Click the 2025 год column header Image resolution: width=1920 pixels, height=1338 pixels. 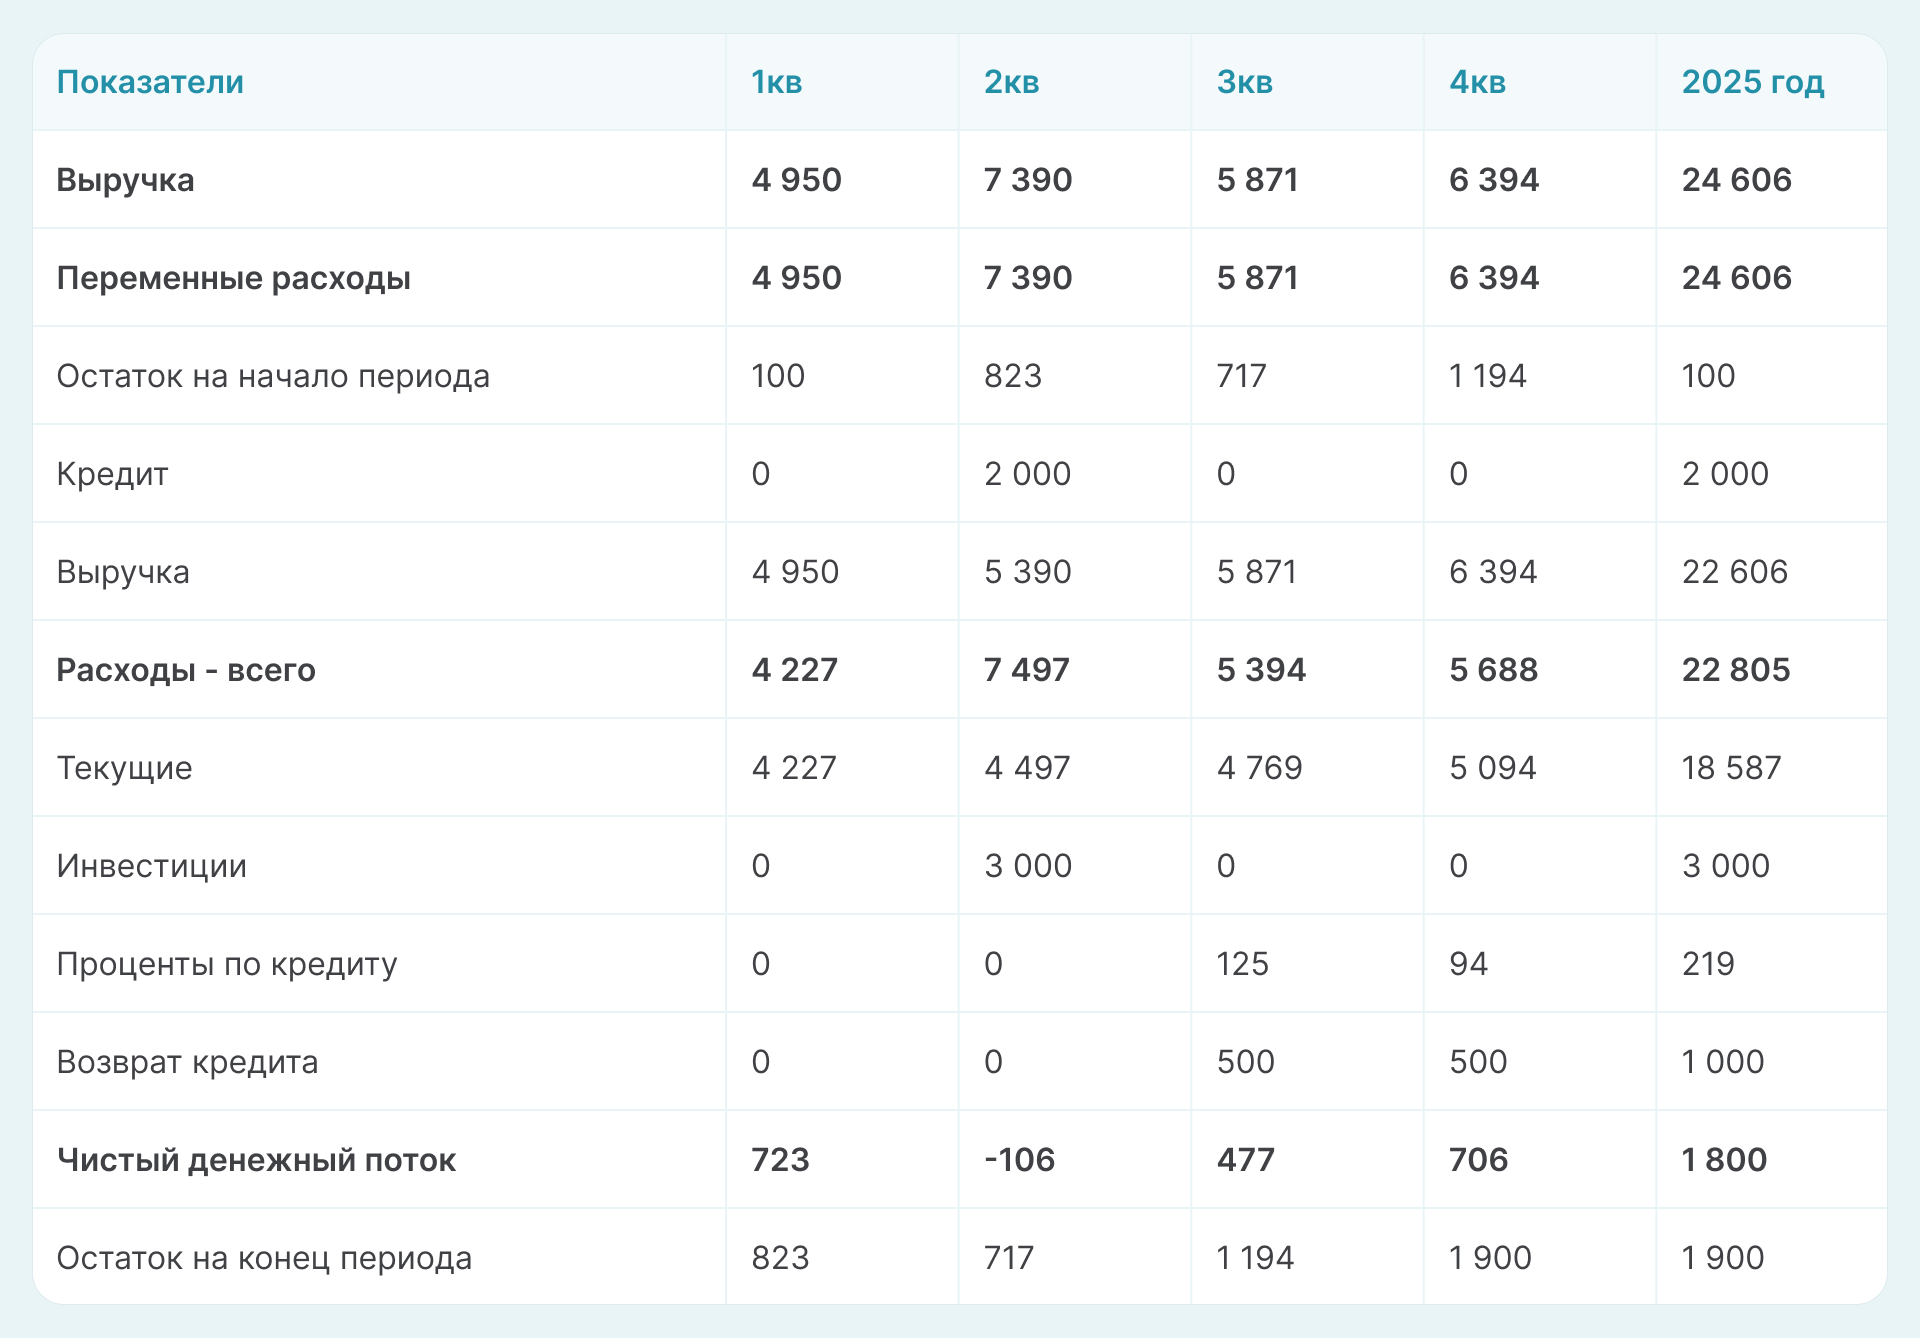point(1752,82)
